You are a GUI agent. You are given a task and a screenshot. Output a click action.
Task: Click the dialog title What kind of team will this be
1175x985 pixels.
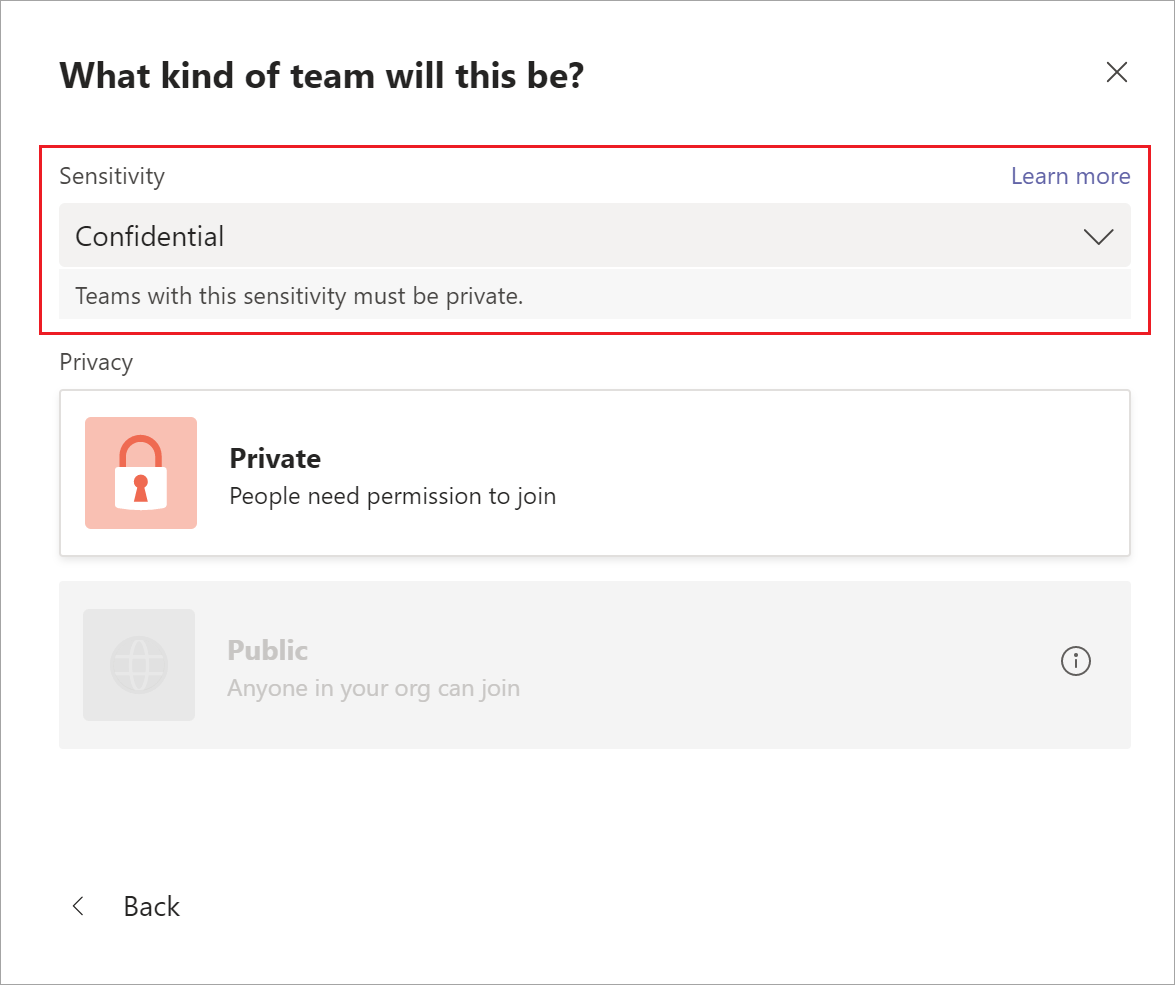pyautogui.click(x=322, y=74)
